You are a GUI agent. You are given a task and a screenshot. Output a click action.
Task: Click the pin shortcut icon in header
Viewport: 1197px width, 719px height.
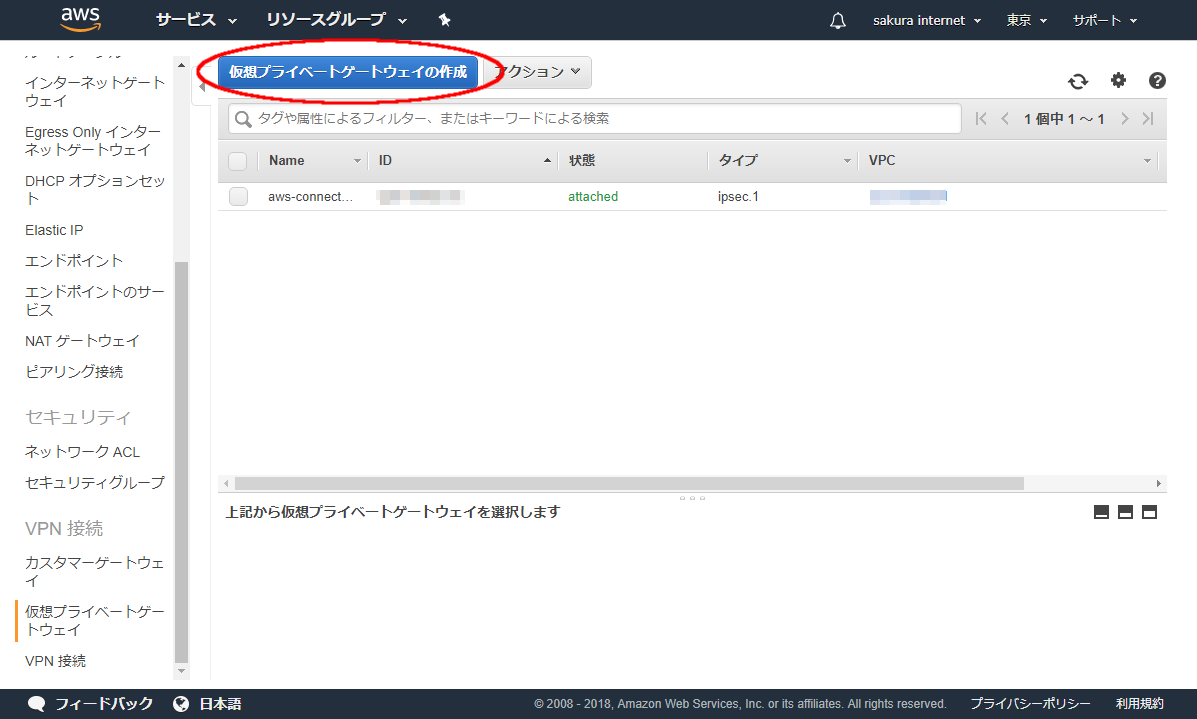(x=444, y=20)
